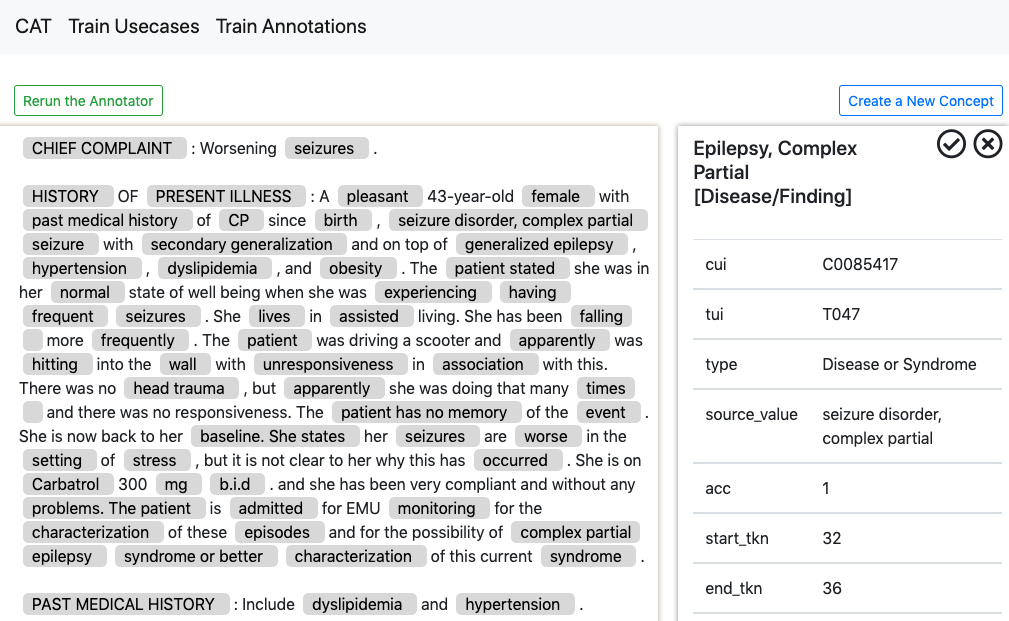The width and height of the screenshot is (1009, 621).
Task: Select the frequent annotation
Action: [x=65, y=317]
